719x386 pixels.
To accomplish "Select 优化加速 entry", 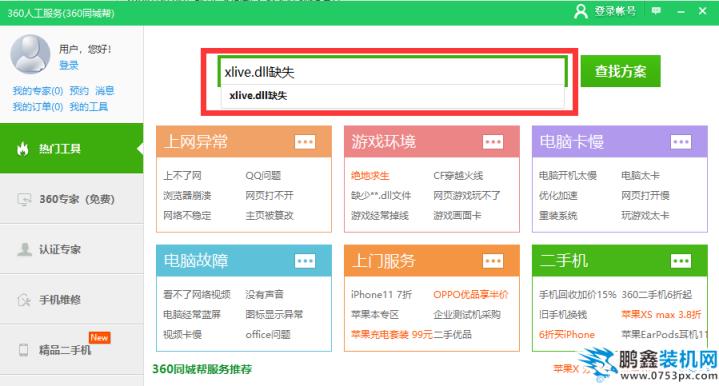I will [x=558, y=196].
